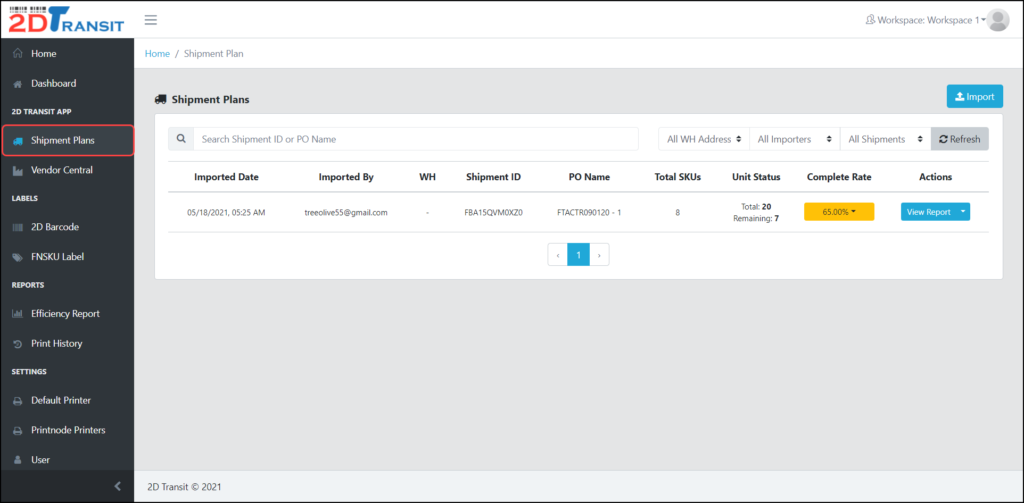The width and height of the screenshot is (1024, 503).
Task: Click the Import button
Action: pos(974,97)
